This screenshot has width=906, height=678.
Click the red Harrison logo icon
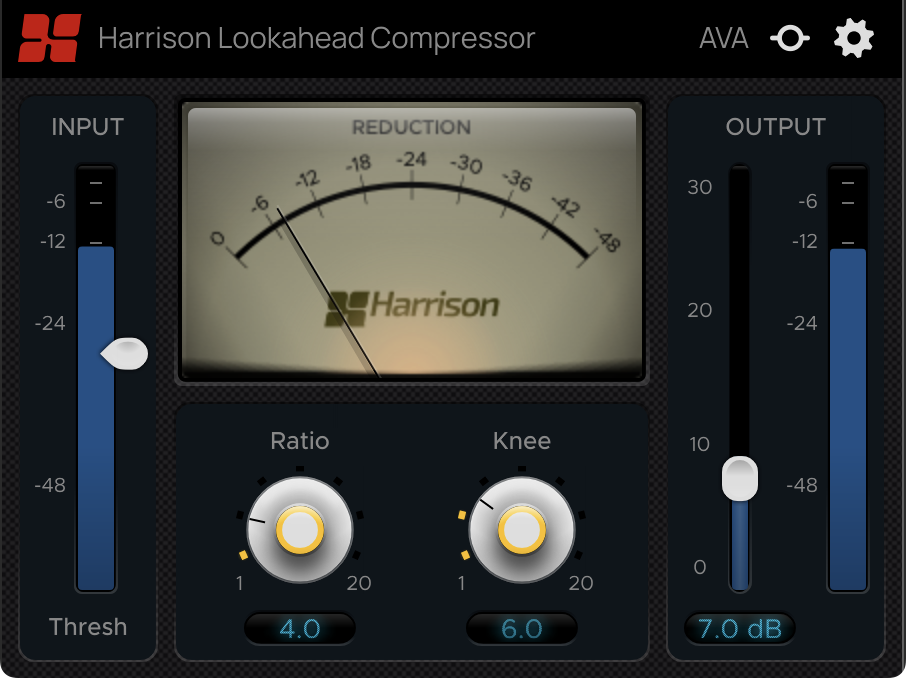tap(50, 38)
